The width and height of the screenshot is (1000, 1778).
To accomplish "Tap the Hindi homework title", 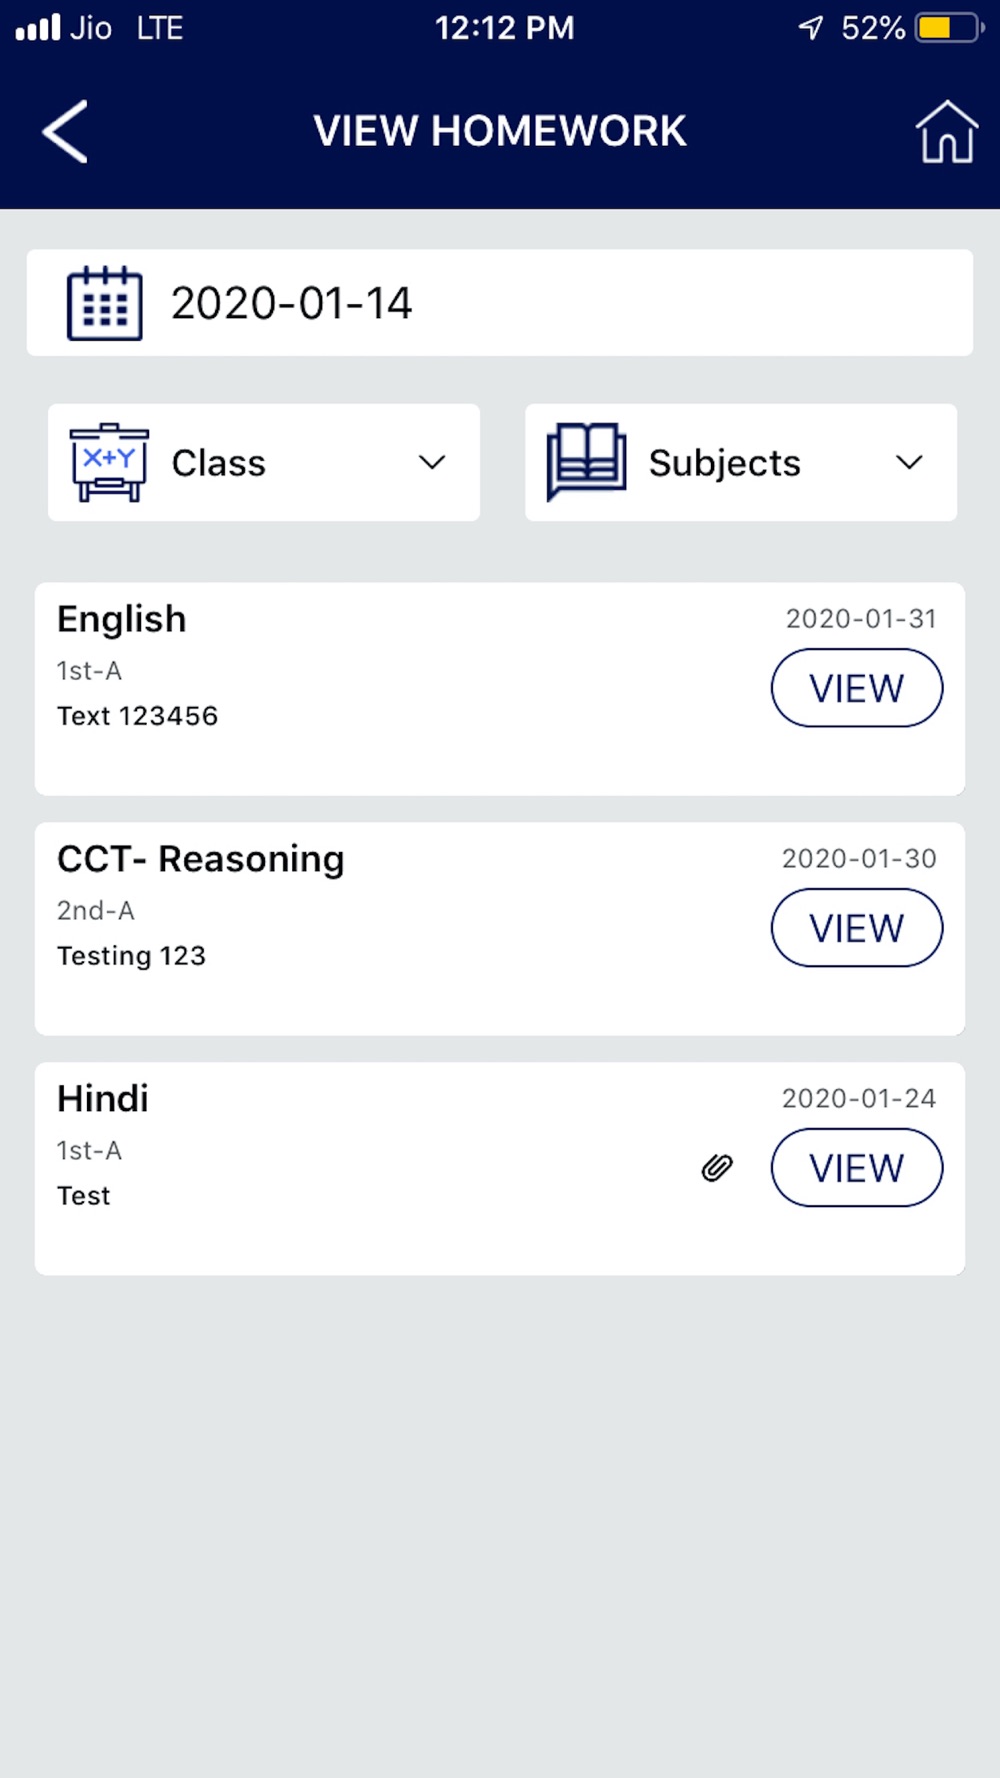I will tap(103, 1099).
